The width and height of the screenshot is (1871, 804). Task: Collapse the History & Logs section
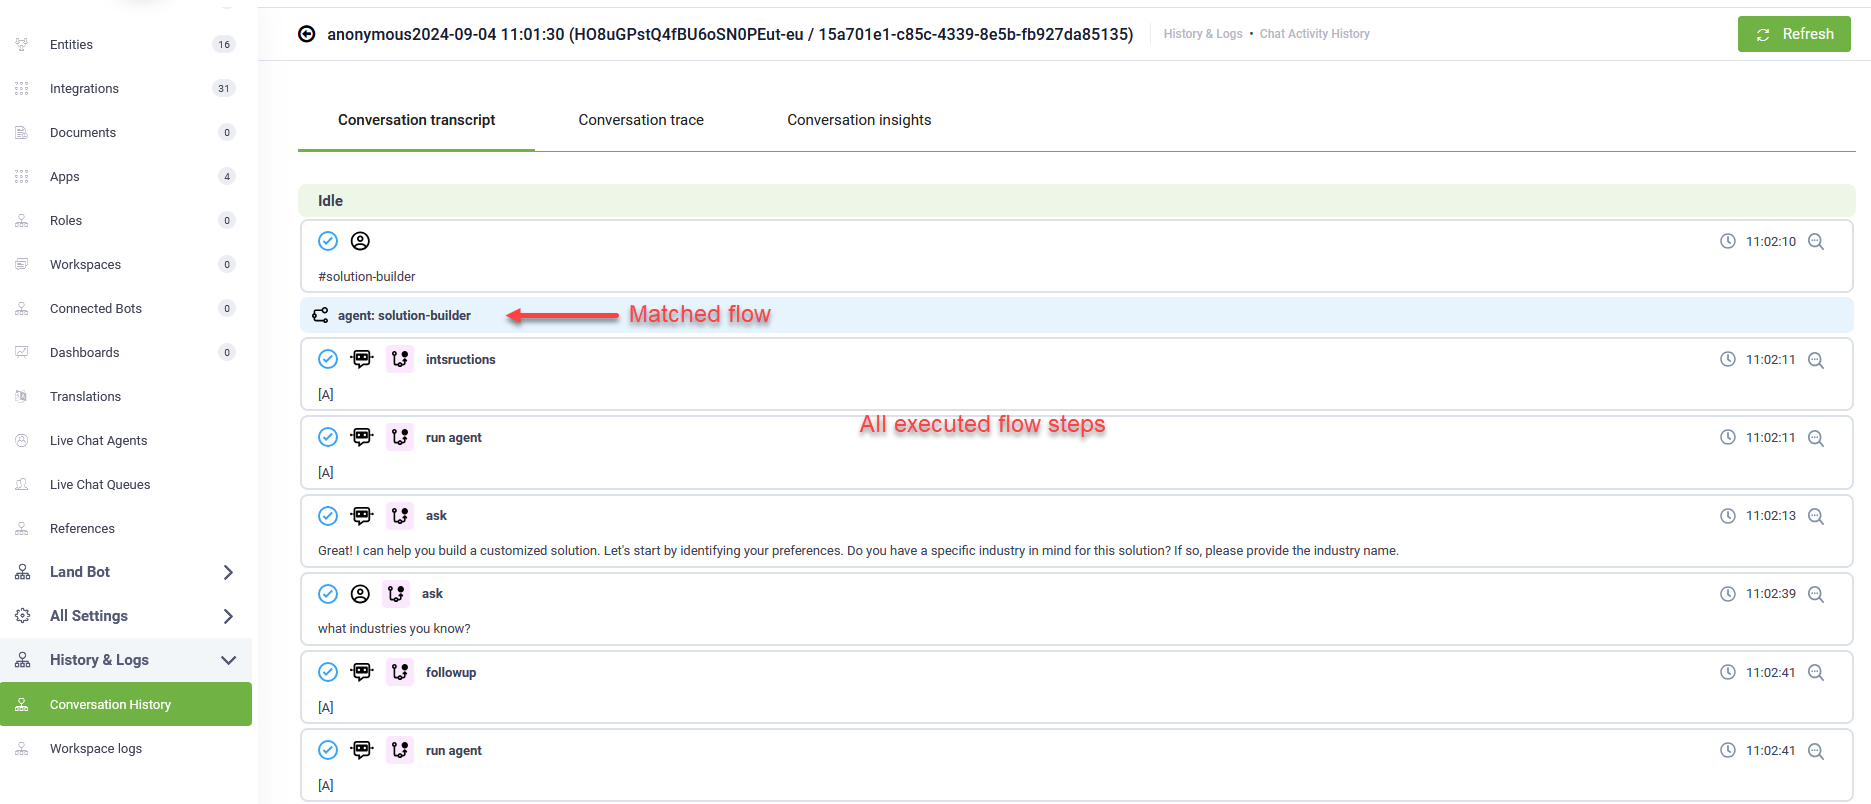coord(227,660)
